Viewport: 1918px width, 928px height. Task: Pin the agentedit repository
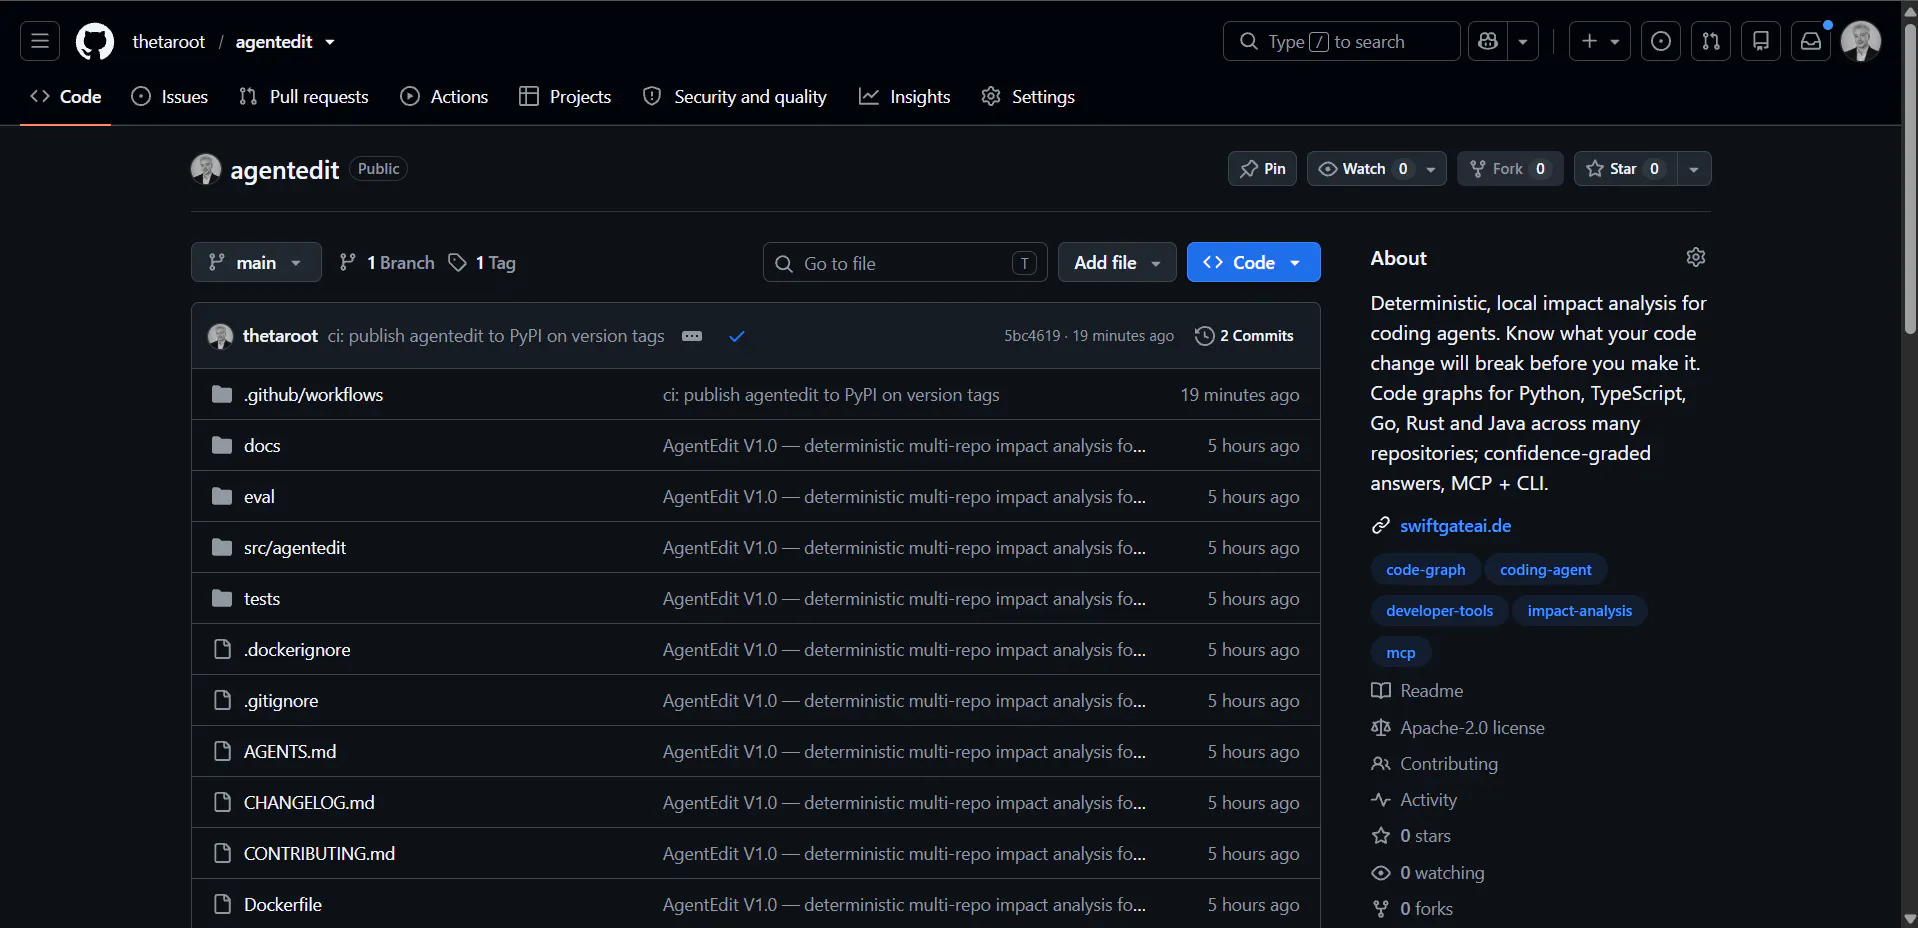pos(1262,169)
